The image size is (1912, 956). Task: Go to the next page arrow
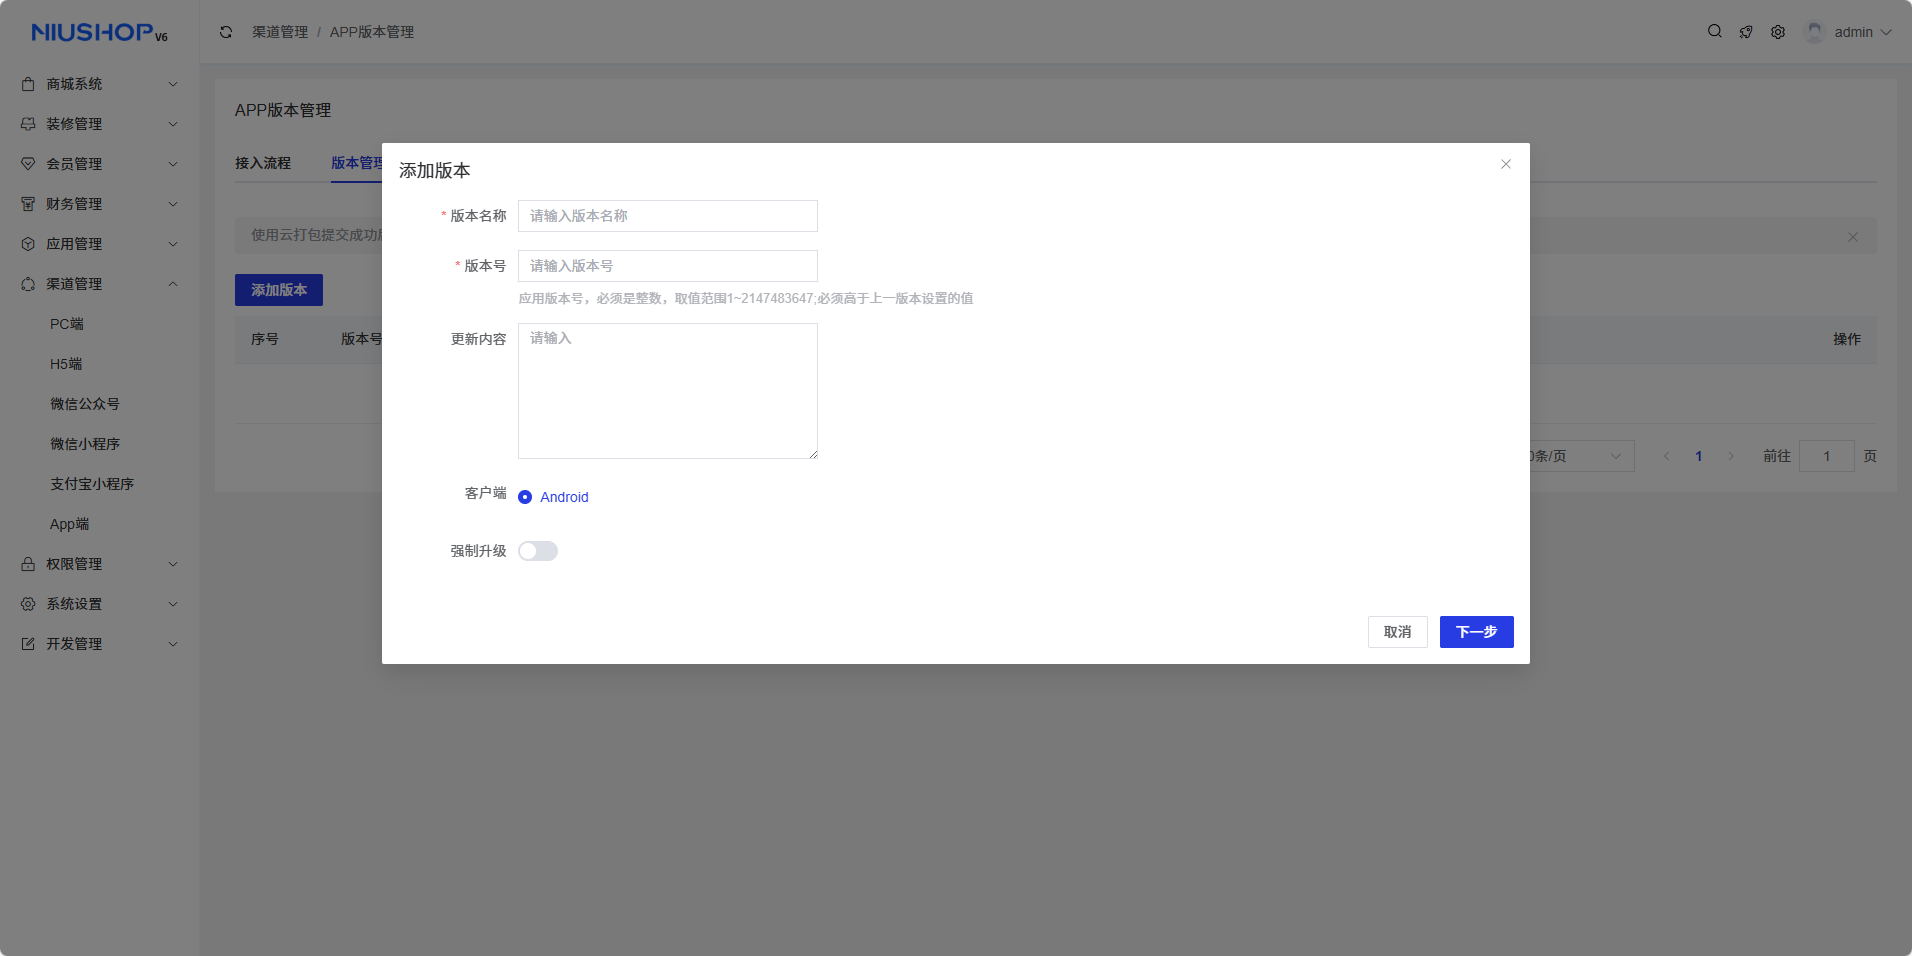click(x=1731, y=456)
